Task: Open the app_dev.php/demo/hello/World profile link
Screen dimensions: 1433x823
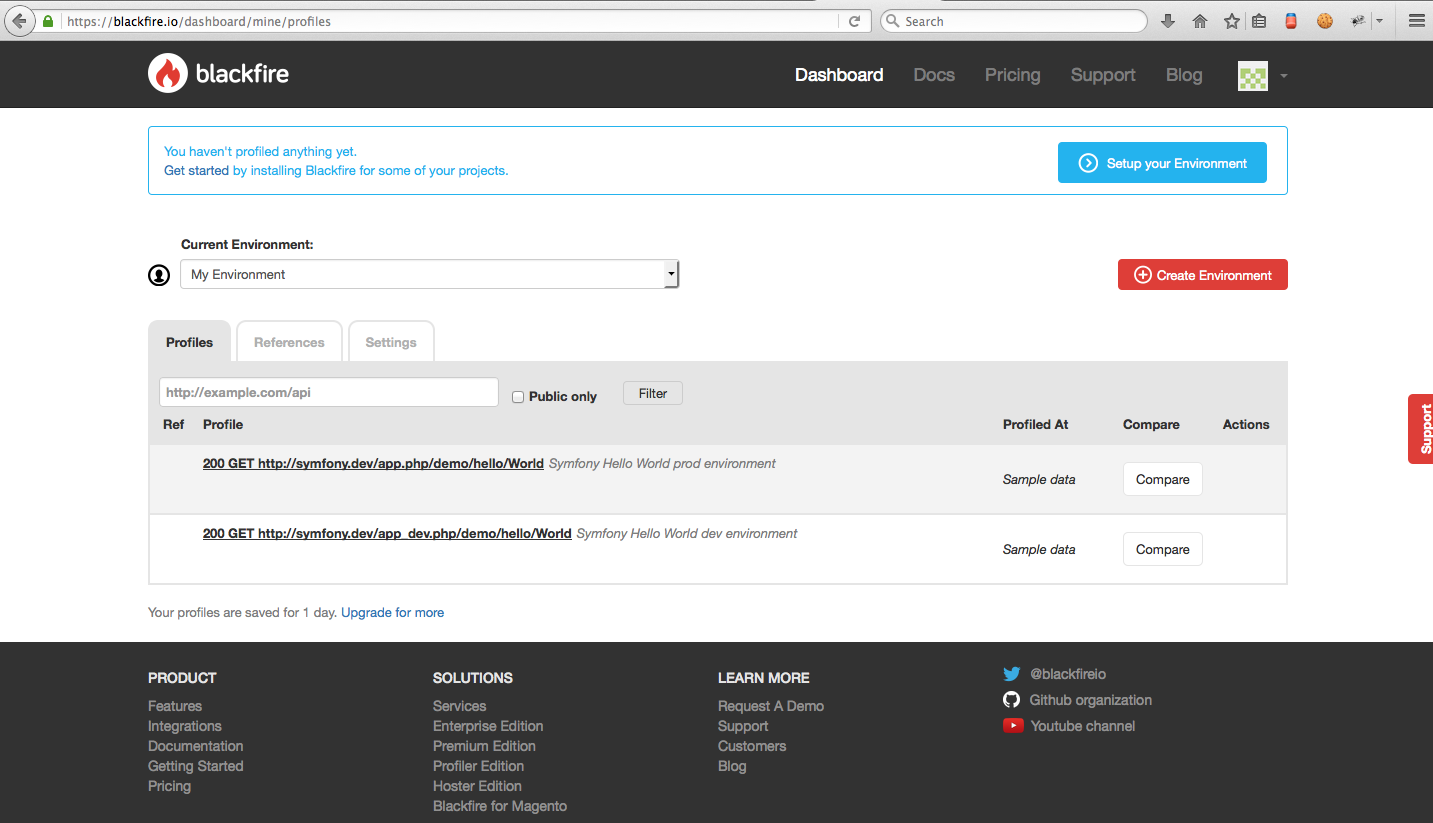Action: [x=387, y=534]
